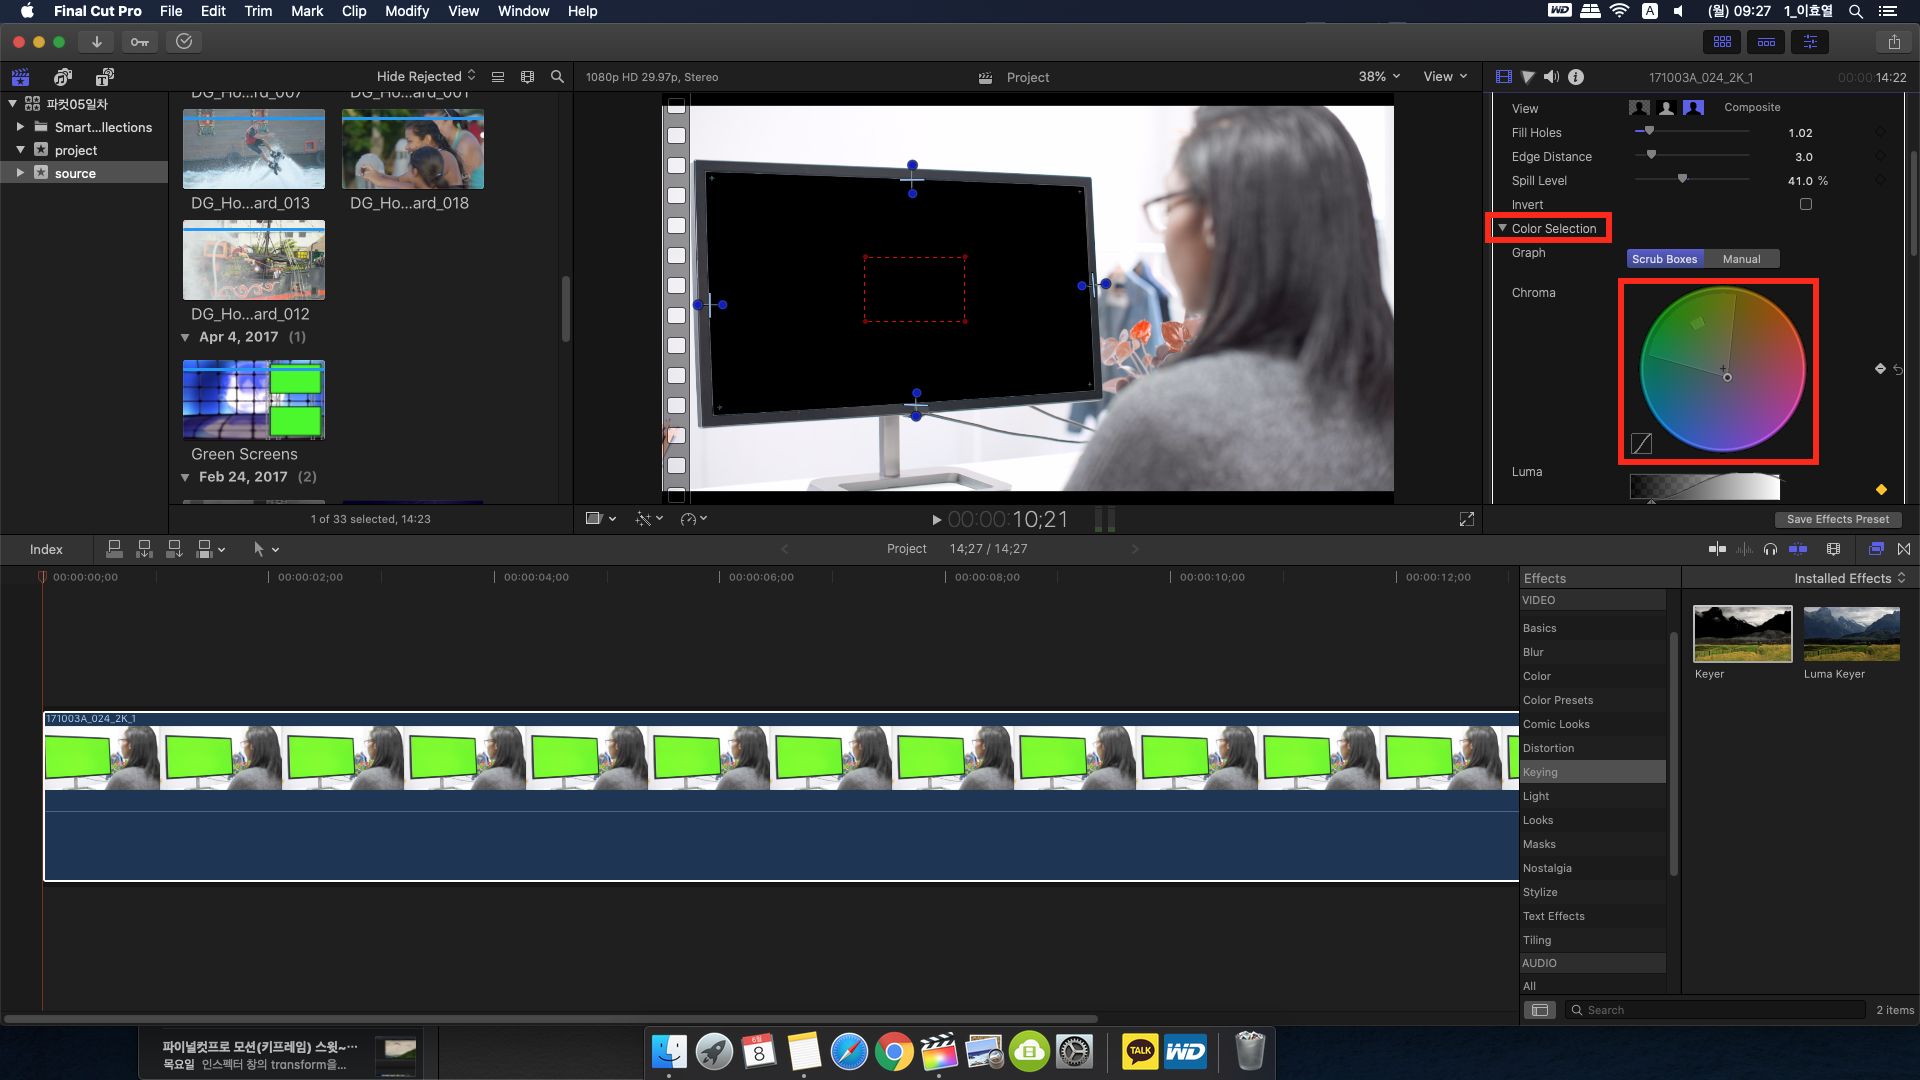
Task: Toggle audio skimming icon
Action: (1744, 549)
